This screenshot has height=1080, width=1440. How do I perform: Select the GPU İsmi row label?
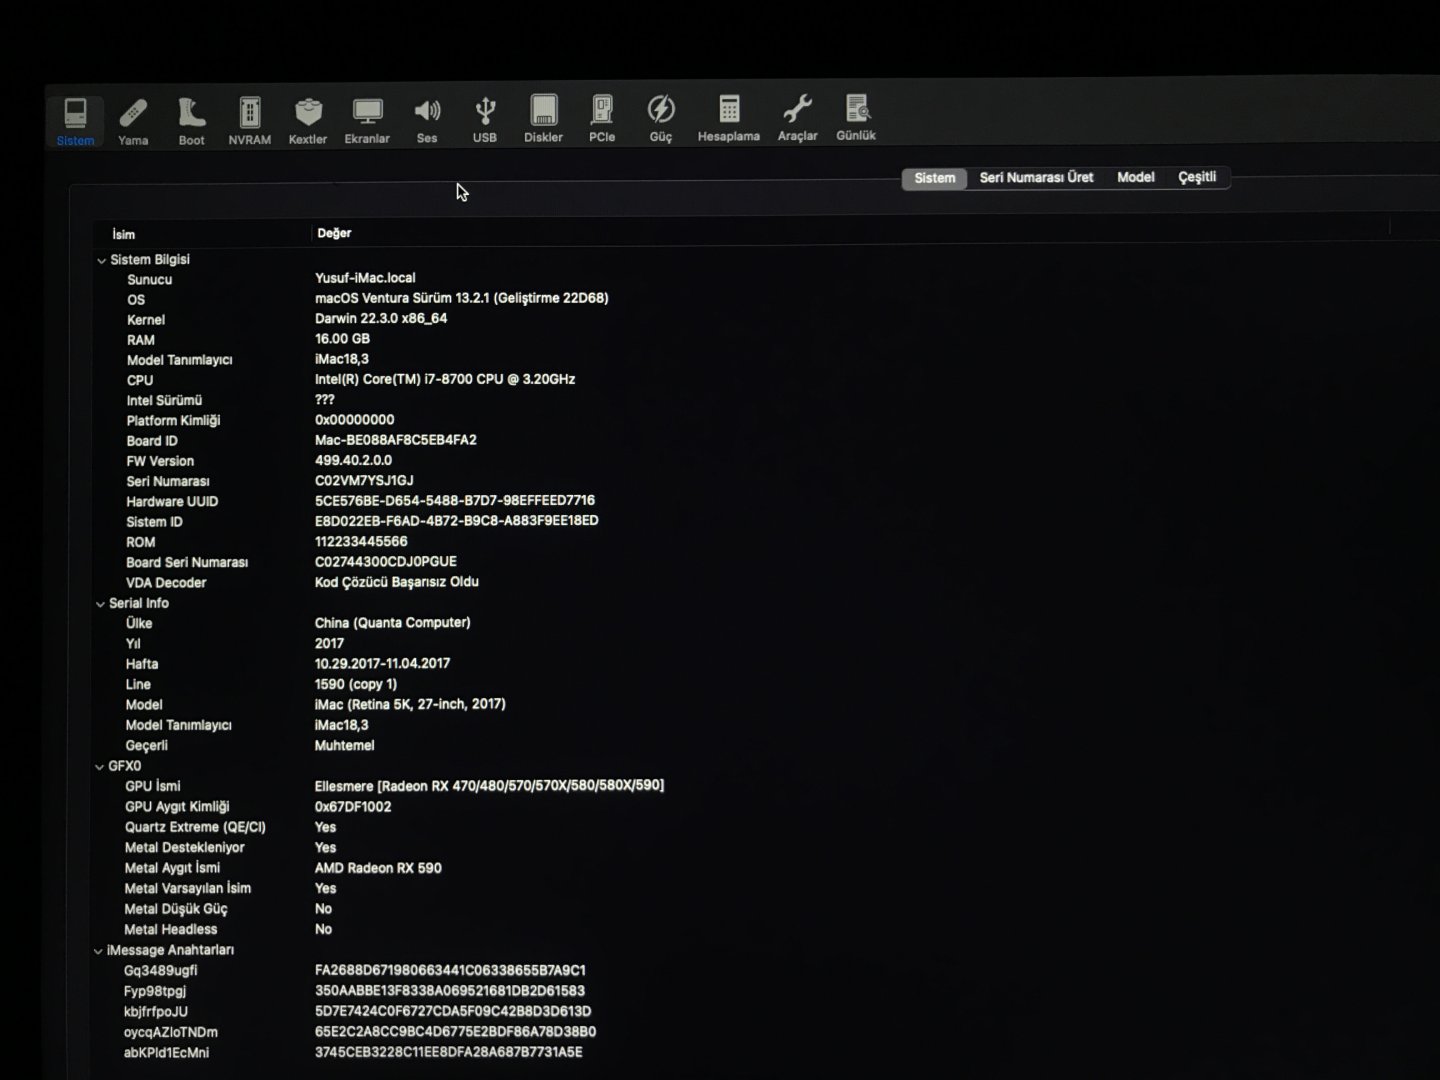(x=153, y=787)
